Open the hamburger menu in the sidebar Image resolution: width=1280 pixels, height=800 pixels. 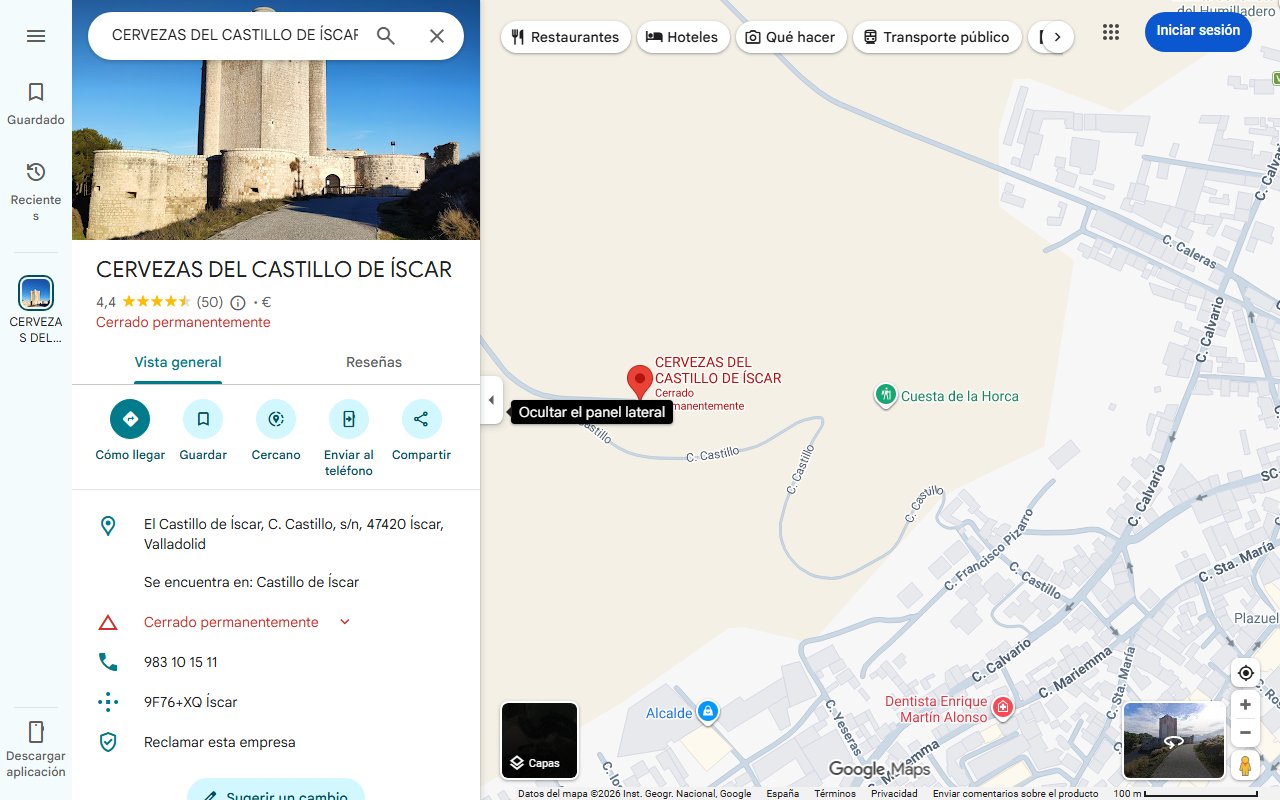pyautogui.click(x=36, y=35)
